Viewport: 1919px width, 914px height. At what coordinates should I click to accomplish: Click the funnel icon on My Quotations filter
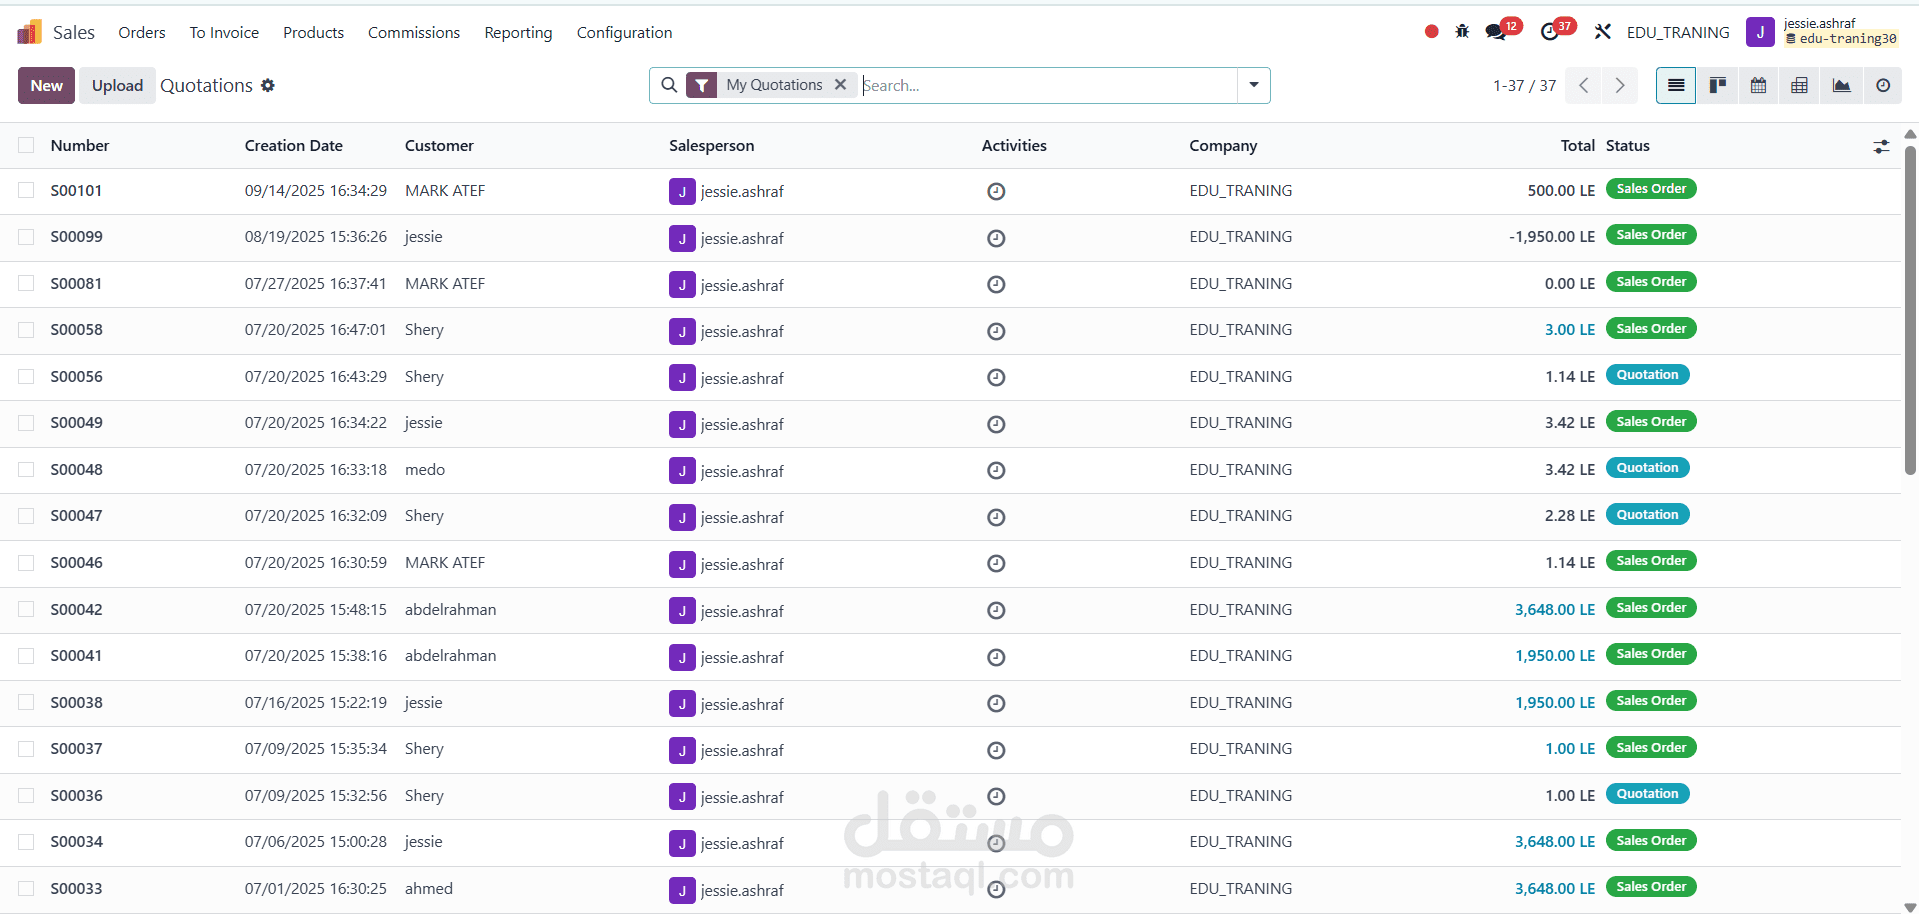click(x=702, y=85)
